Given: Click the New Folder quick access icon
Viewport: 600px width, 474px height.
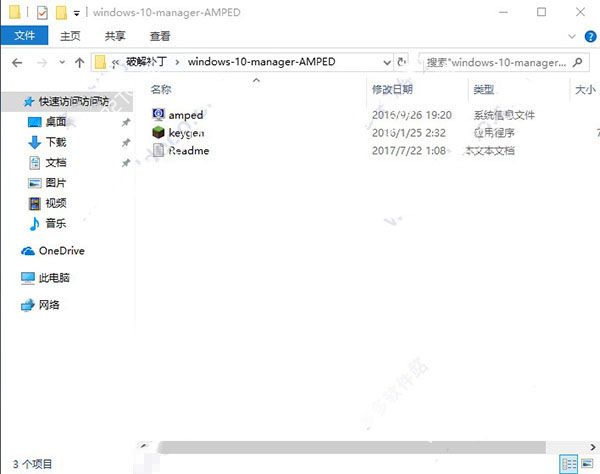Looking at the screenshot, I should pos(61,12).
